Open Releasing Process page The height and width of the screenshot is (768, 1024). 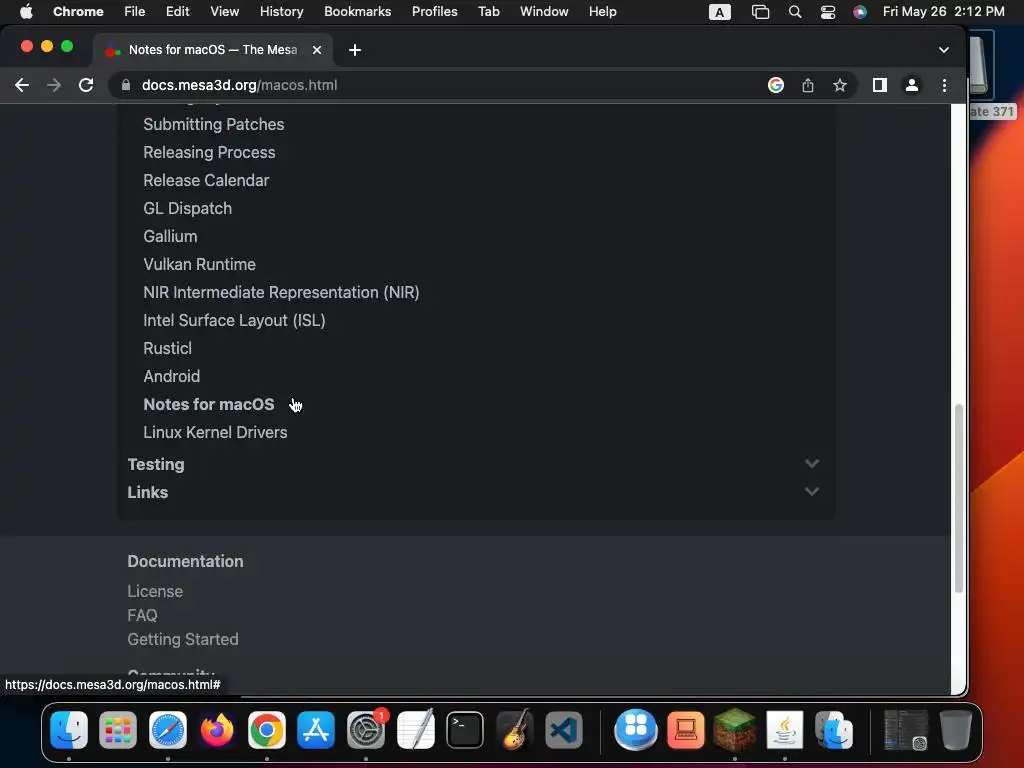point(209,152)
